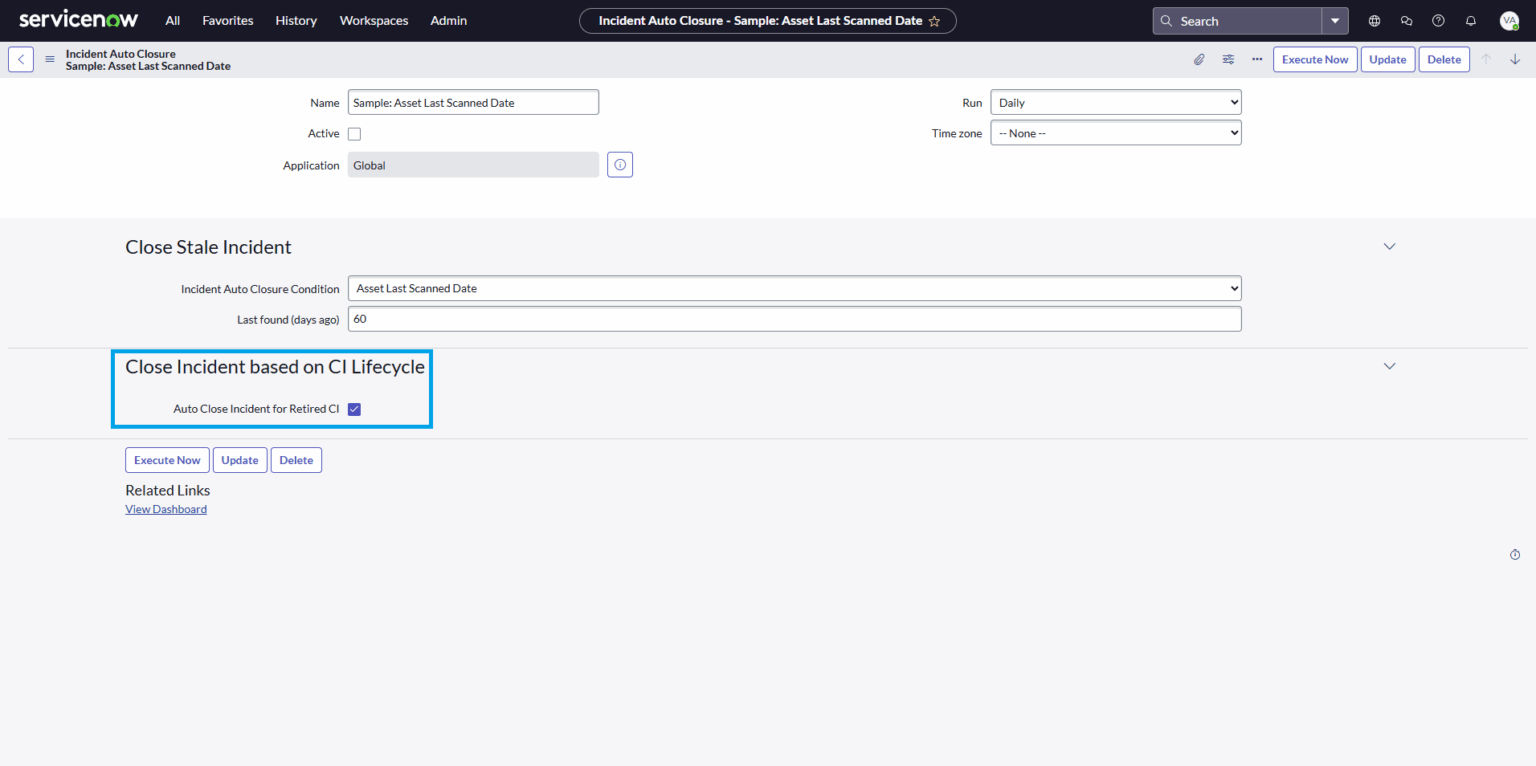Open the attachments paperclip icon
1536x766 pixels.
1199,59
